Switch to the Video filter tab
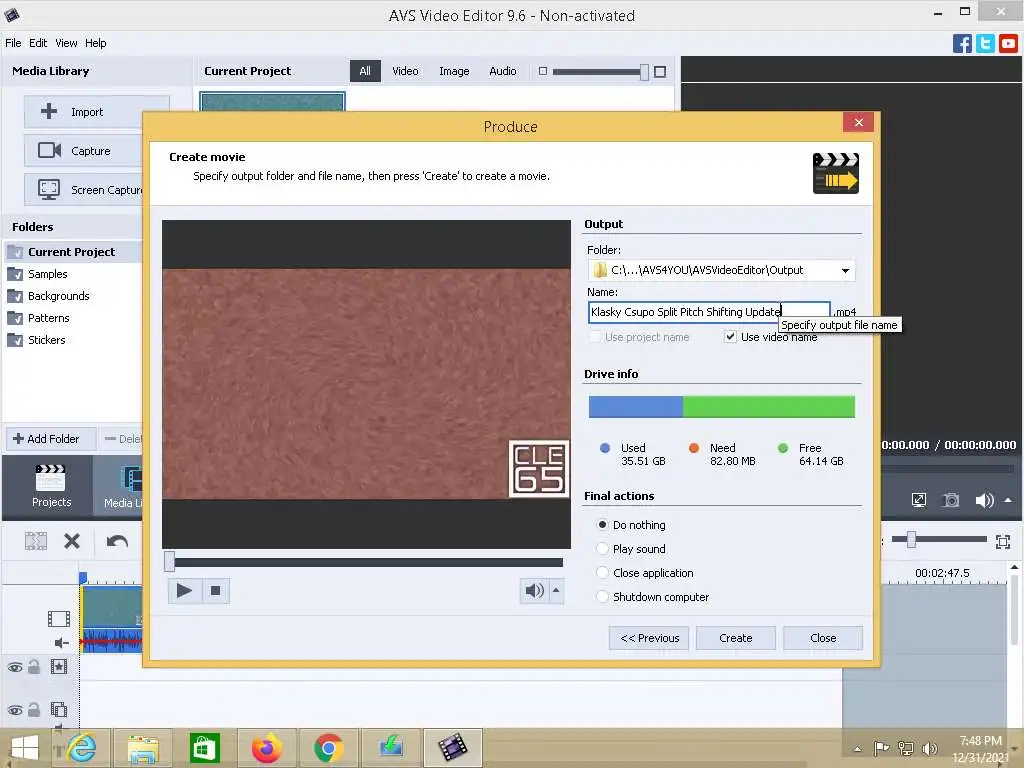The image size is (1024, 768). click(x=405, y=71)
